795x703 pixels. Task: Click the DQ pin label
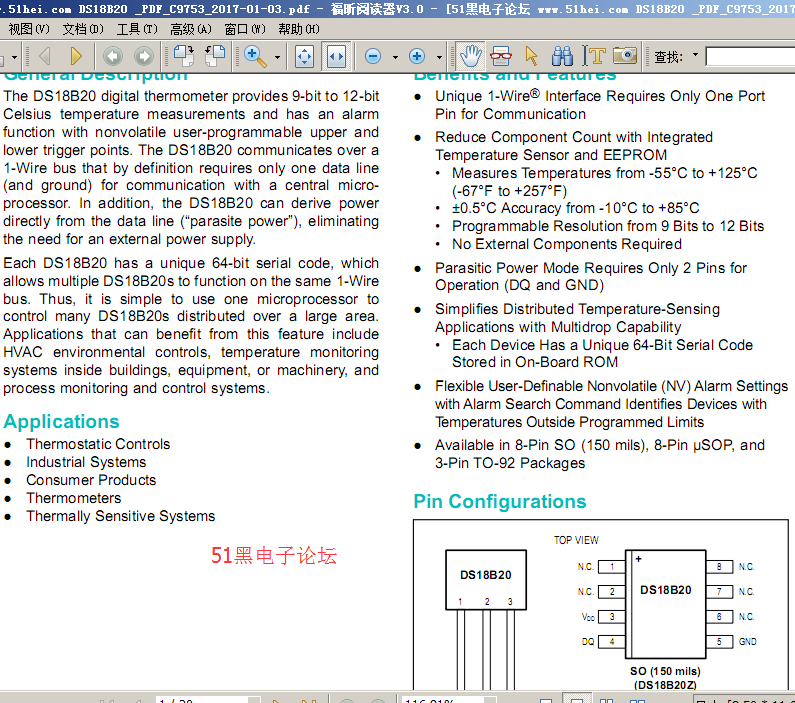coord(588,642)
